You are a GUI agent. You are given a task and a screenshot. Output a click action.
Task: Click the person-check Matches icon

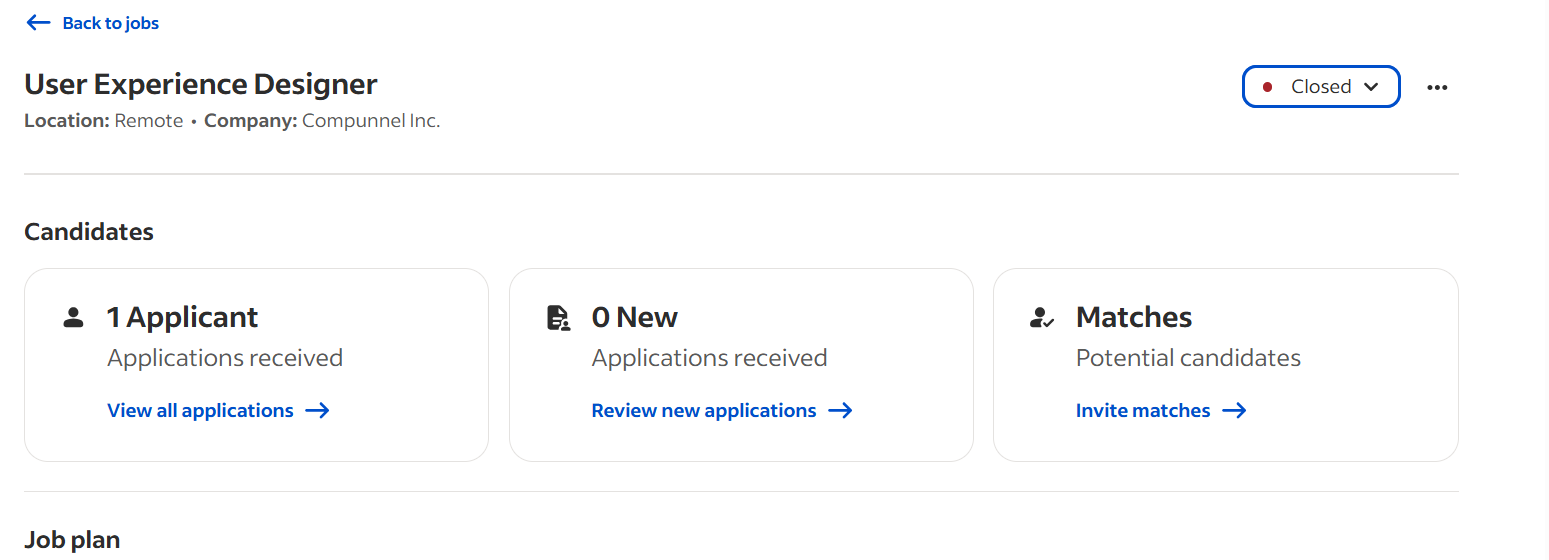(1042, 318)
